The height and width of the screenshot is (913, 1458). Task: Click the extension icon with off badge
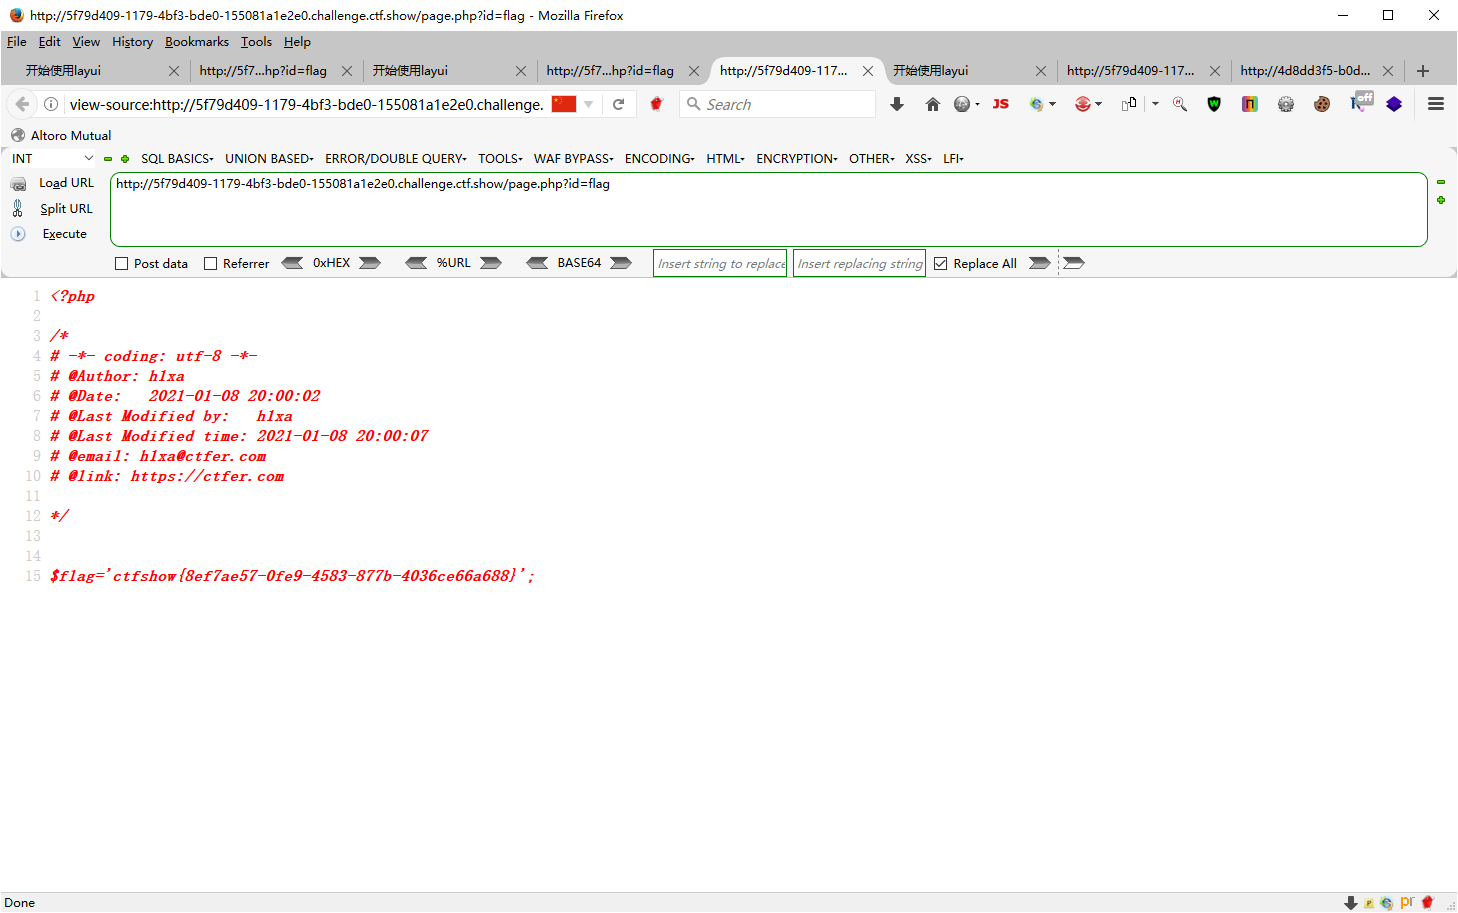[1361, 101]
